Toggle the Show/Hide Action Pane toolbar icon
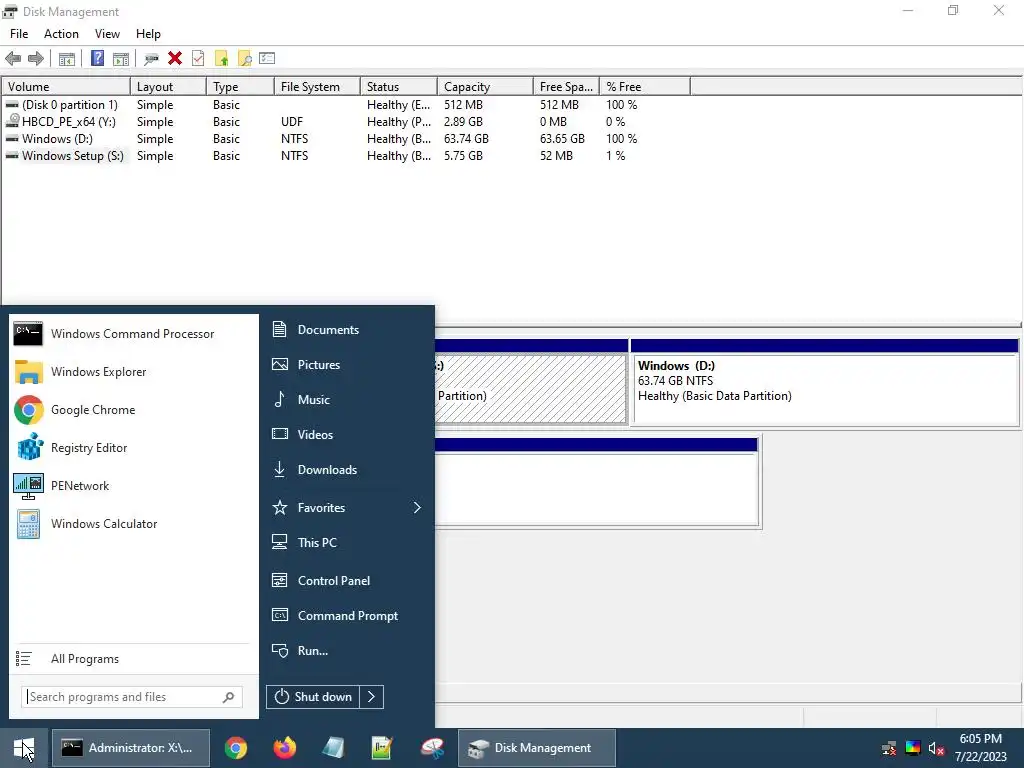The height and width of the screenshot is (768, 1024). [x=121, y=59]
